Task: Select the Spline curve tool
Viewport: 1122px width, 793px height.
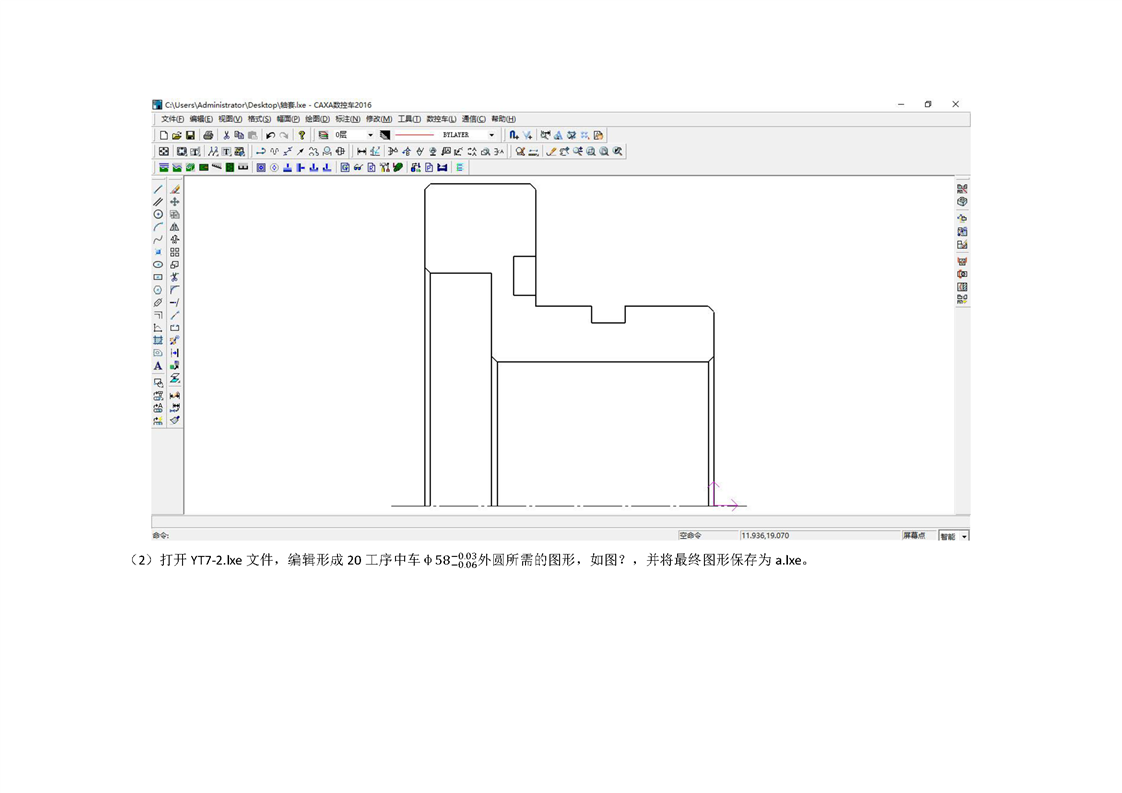Action: click(x=158, y=240)
